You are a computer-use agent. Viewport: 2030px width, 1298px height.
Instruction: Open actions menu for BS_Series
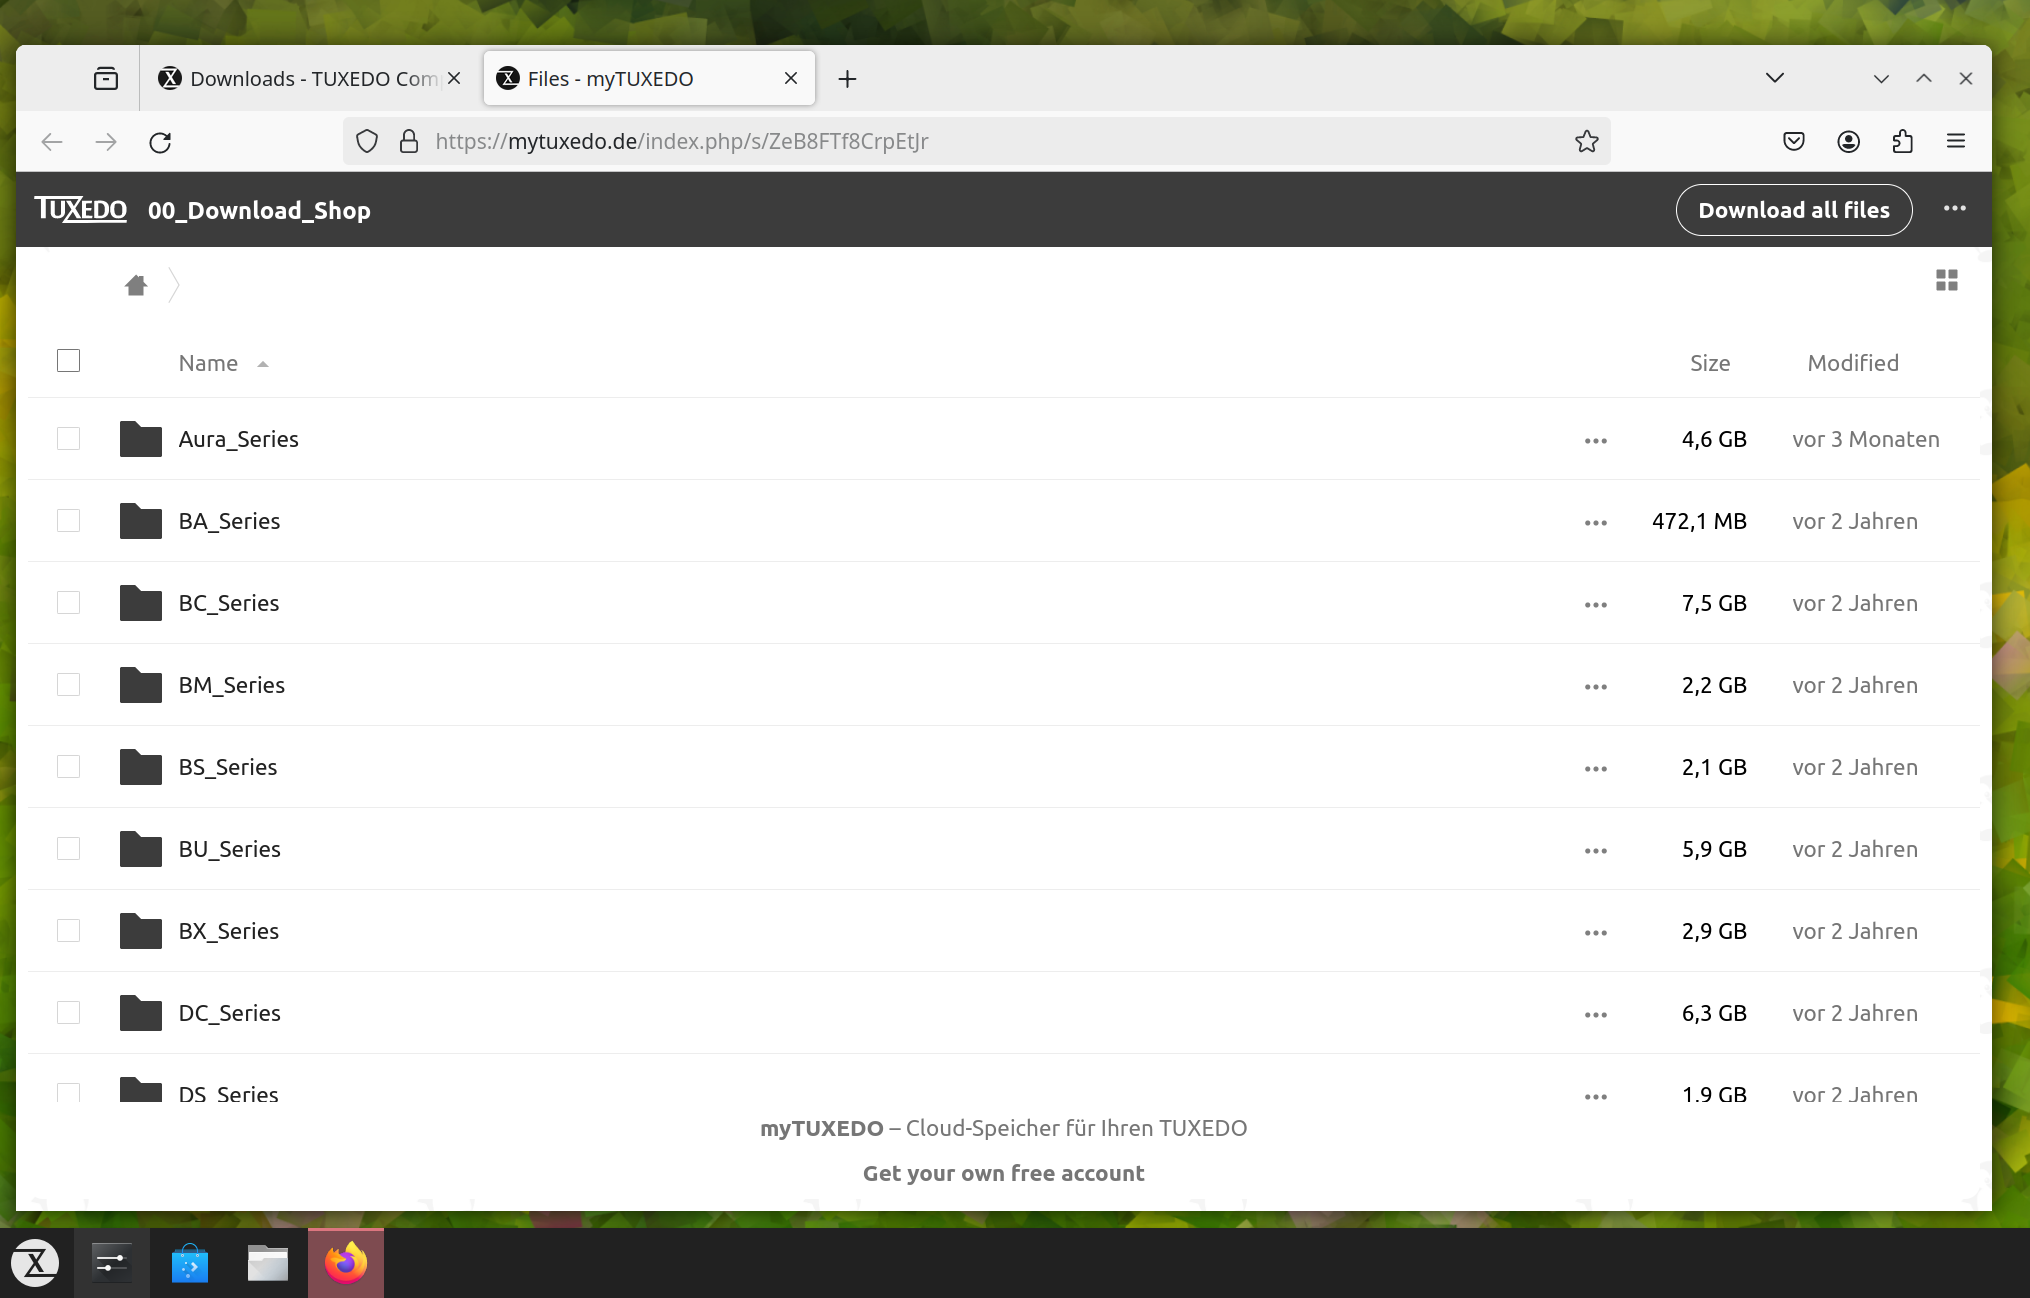tap(1595, 769)
